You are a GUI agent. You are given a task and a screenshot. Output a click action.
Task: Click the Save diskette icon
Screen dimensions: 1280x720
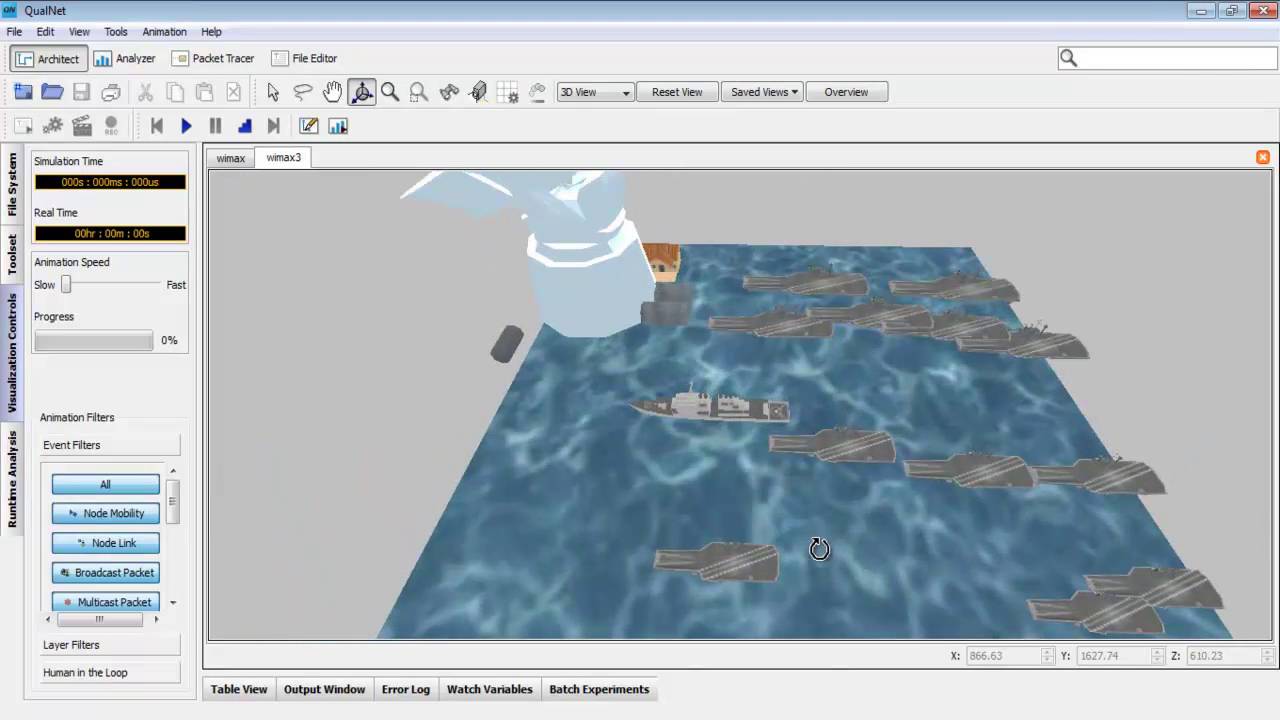tap(82, 92)
